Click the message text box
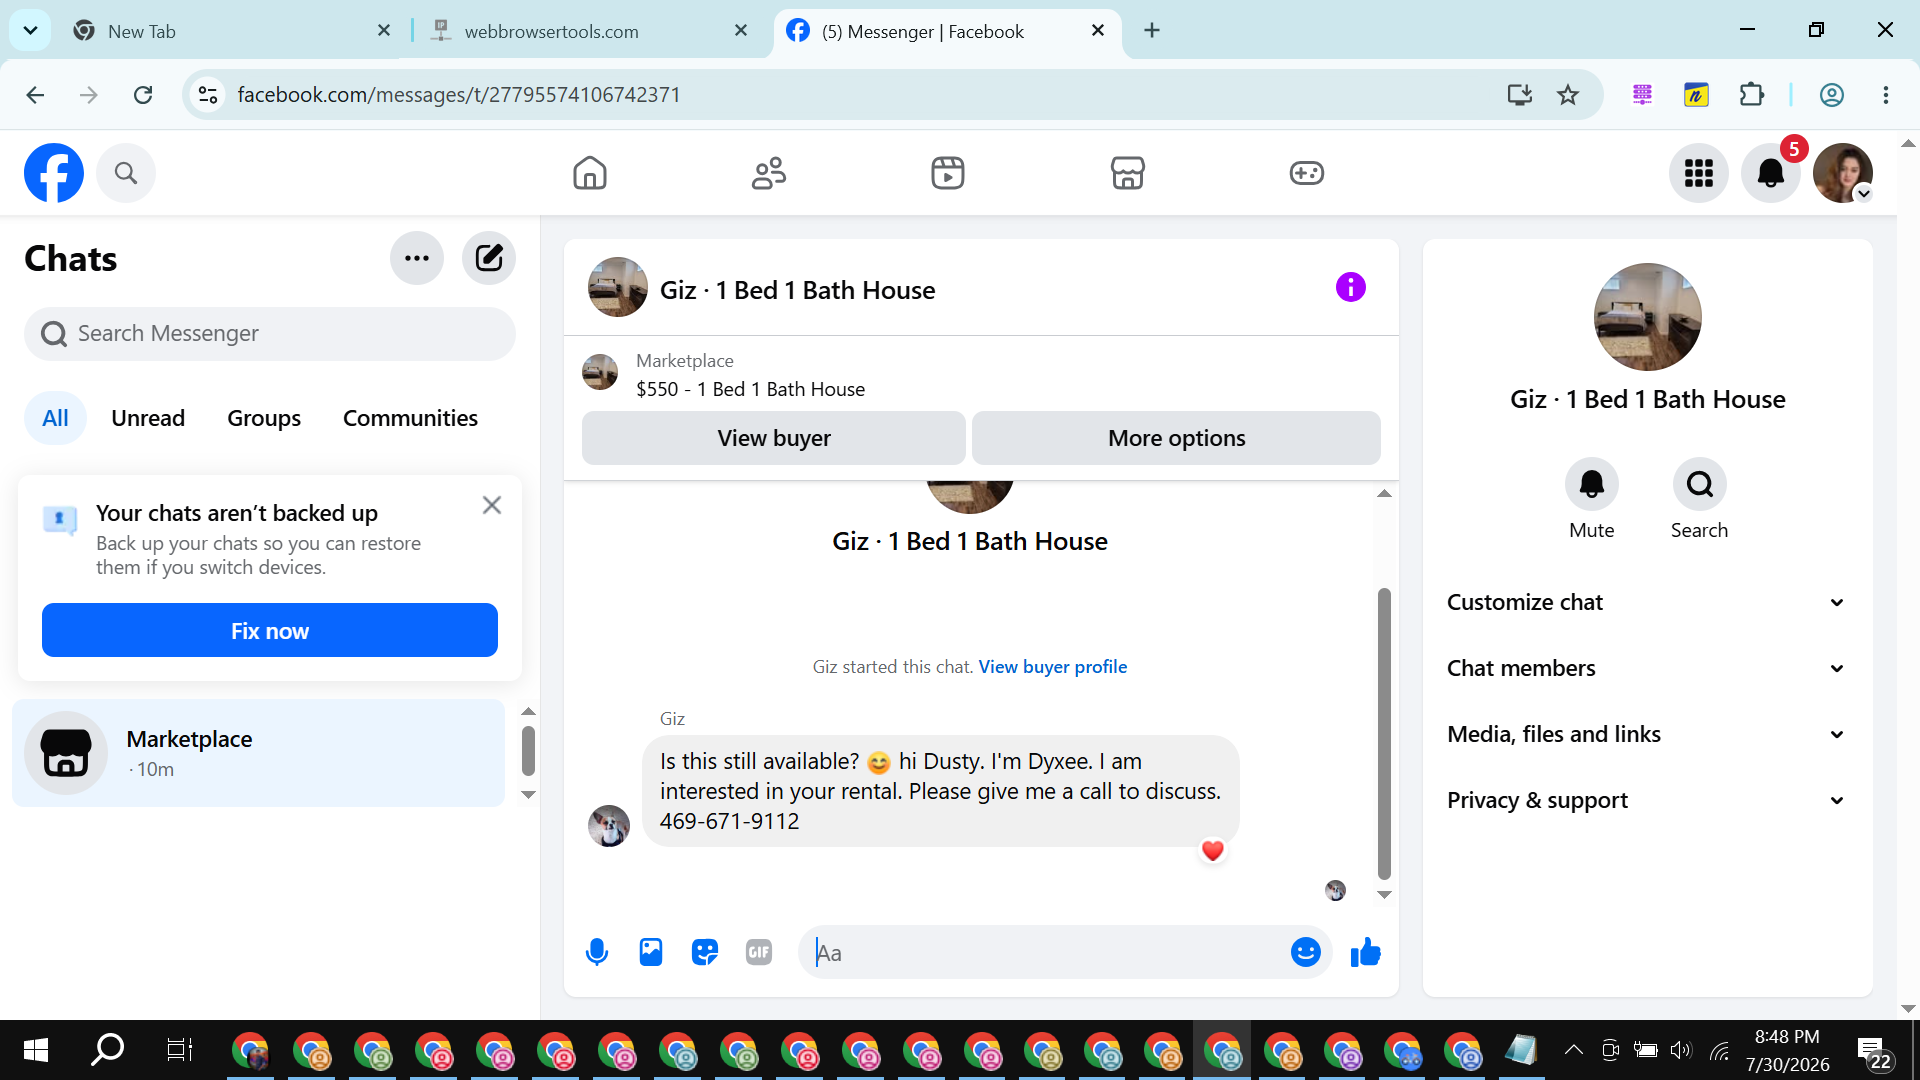Viewport: 1920px width, 1080px height. (x=1045, y=953)
